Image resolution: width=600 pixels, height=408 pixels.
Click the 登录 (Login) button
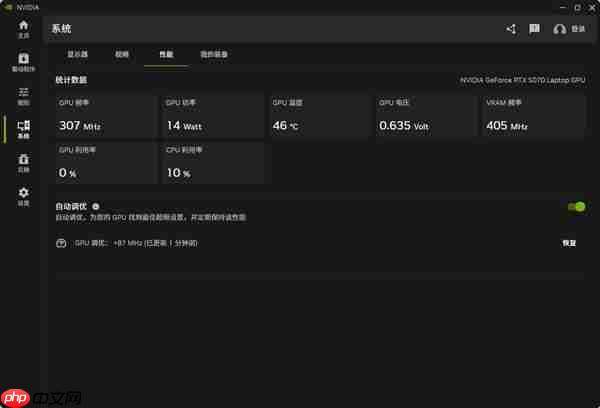click(x=570, y=29)
